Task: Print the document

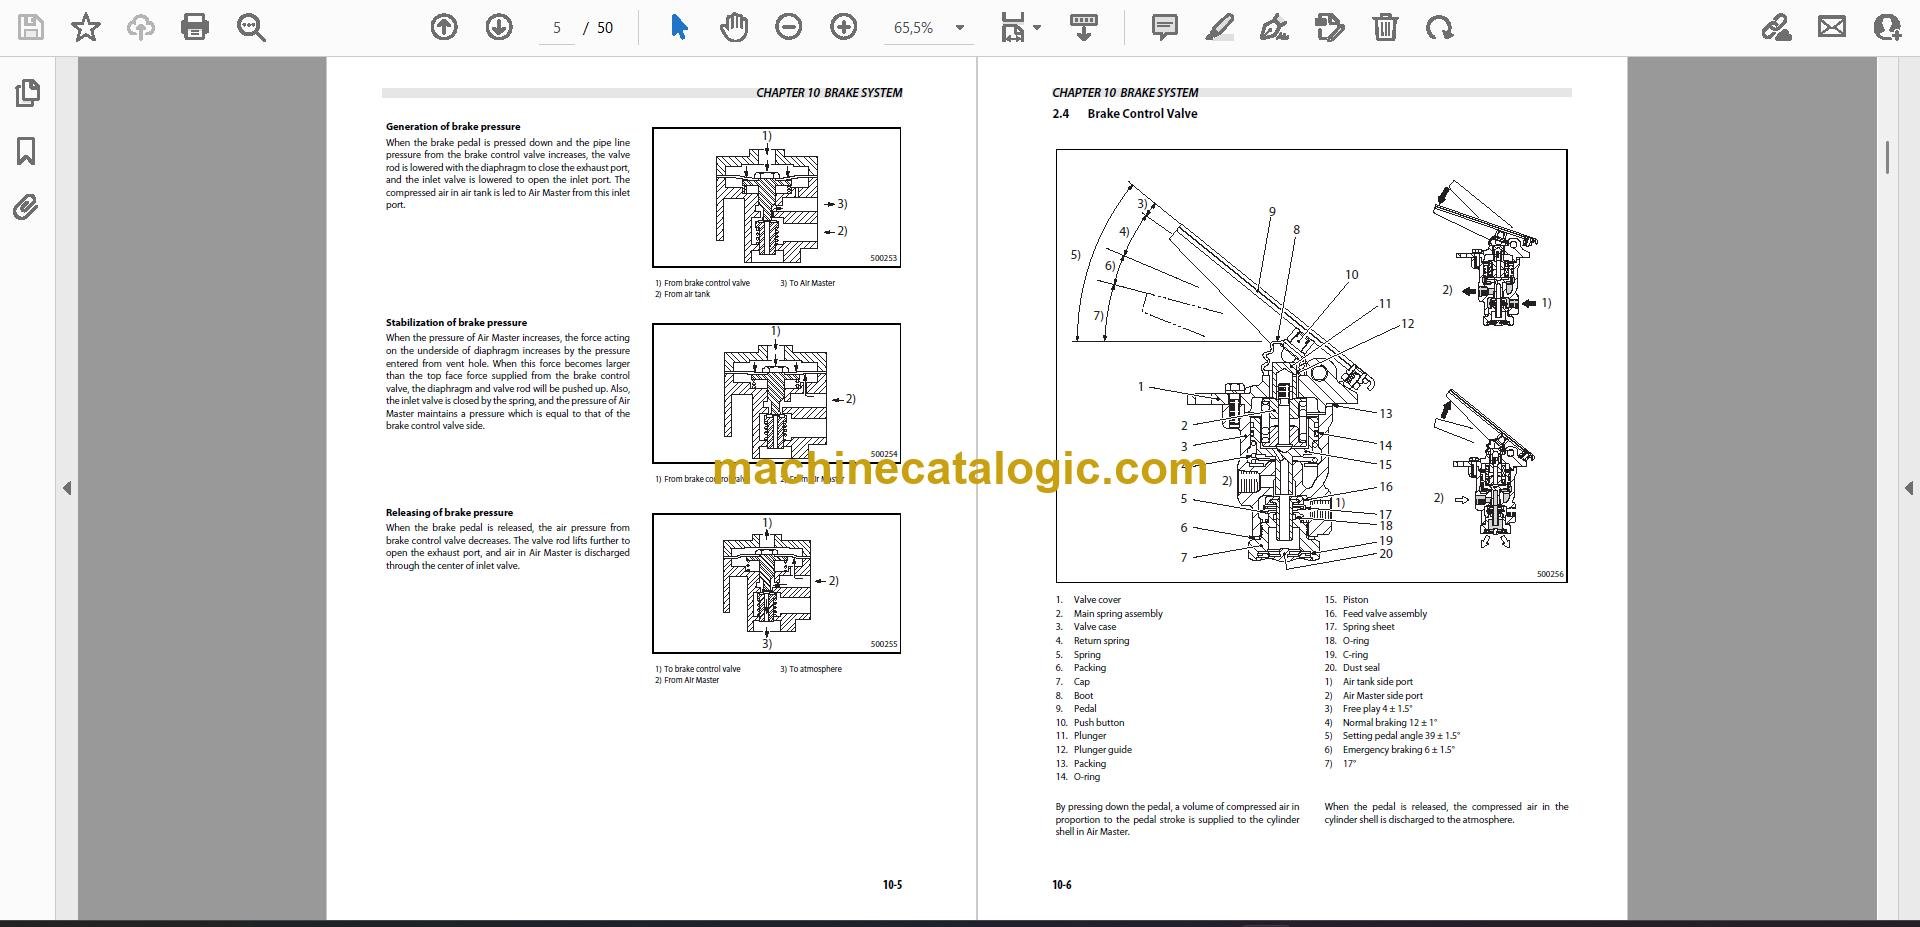Action: [x=195, y=27]
